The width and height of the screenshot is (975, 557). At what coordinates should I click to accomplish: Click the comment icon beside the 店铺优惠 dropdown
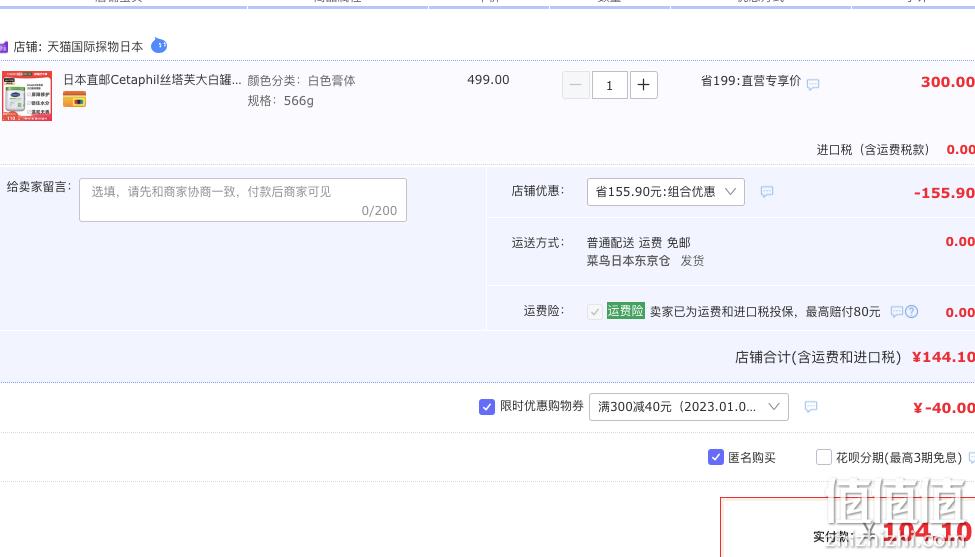[x=767, y=191]
